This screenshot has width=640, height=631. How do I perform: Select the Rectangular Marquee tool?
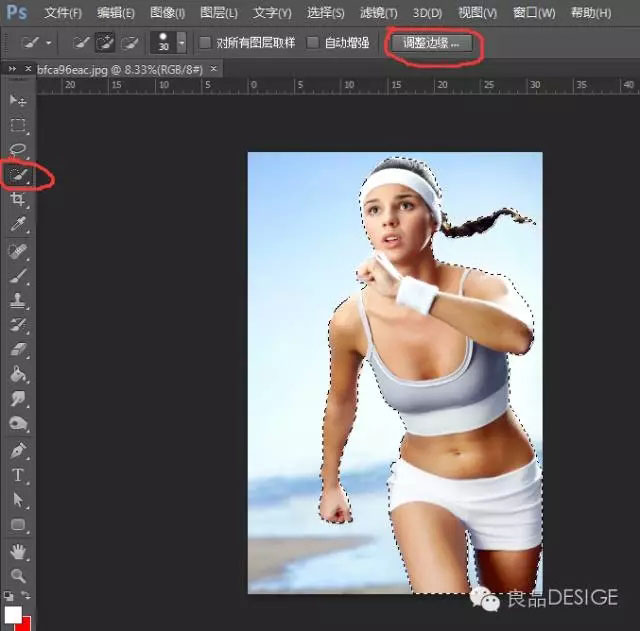tap(18, 126)
